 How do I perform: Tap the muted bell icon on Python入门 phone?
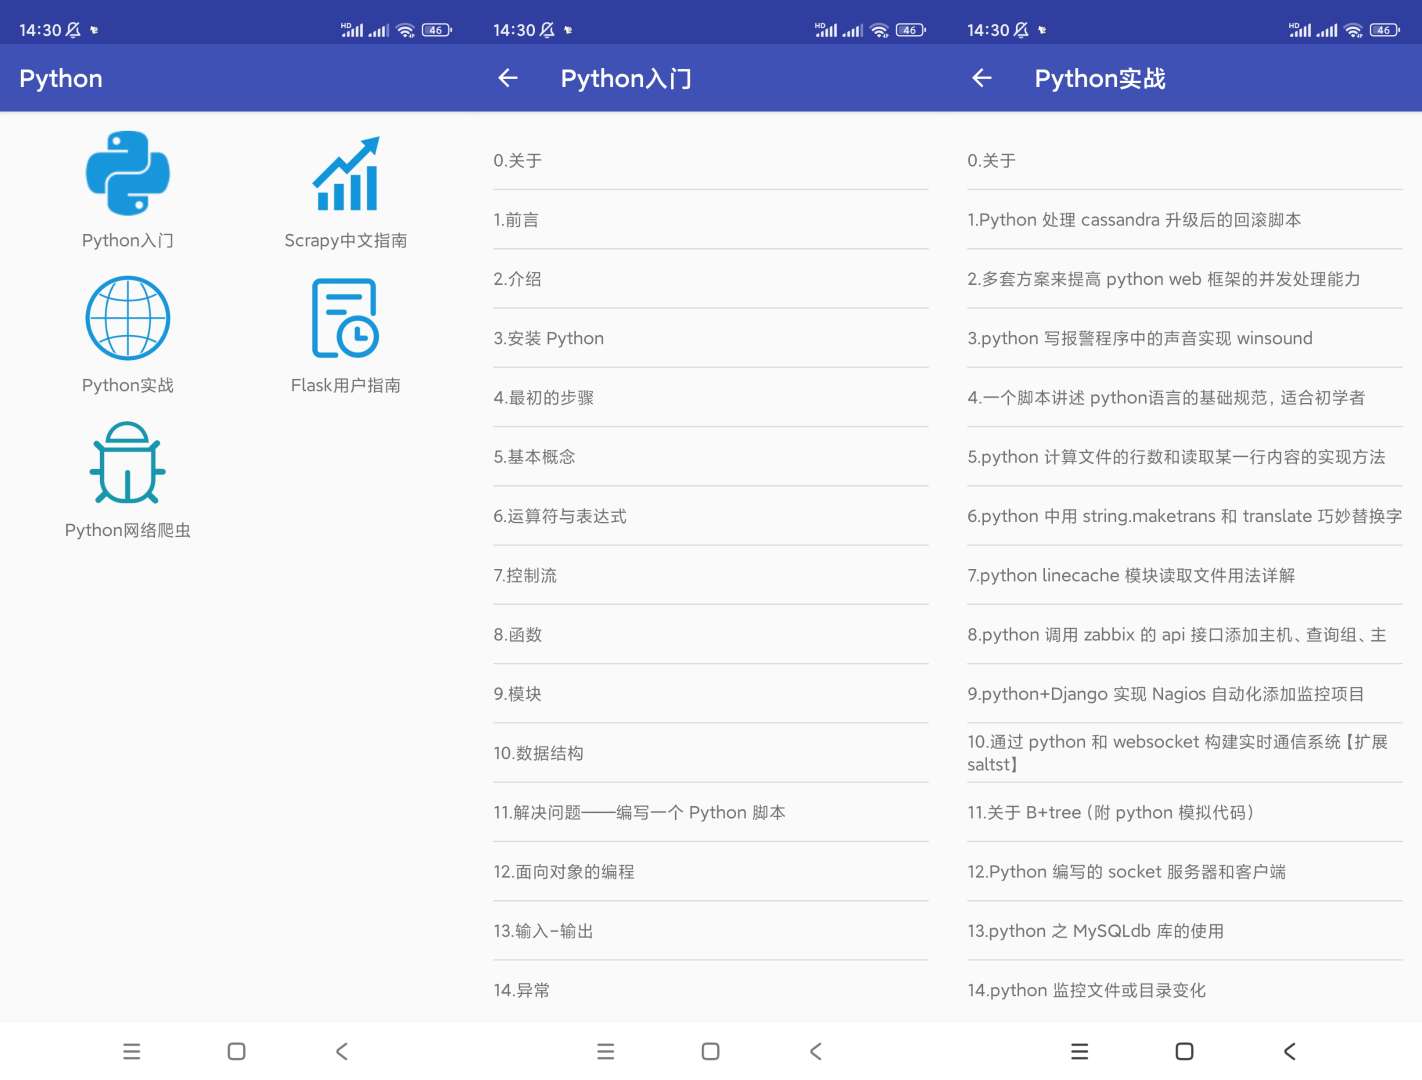pyautogui.click(x=547, y=30)
